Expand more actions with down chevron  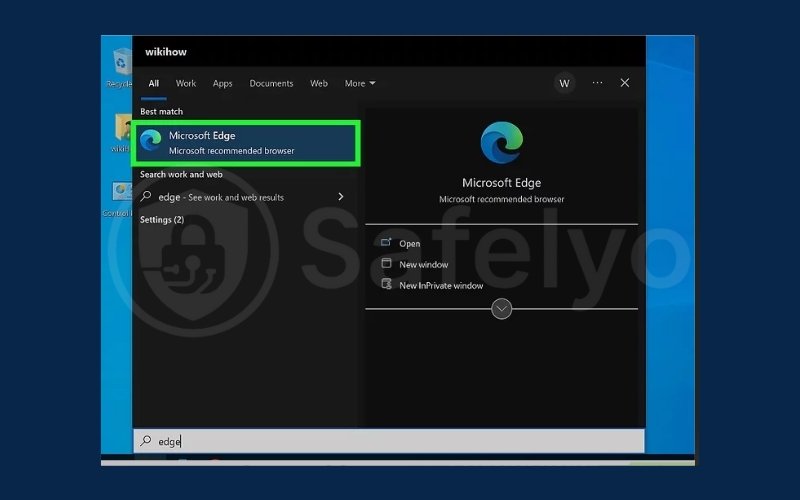(502, 309)
